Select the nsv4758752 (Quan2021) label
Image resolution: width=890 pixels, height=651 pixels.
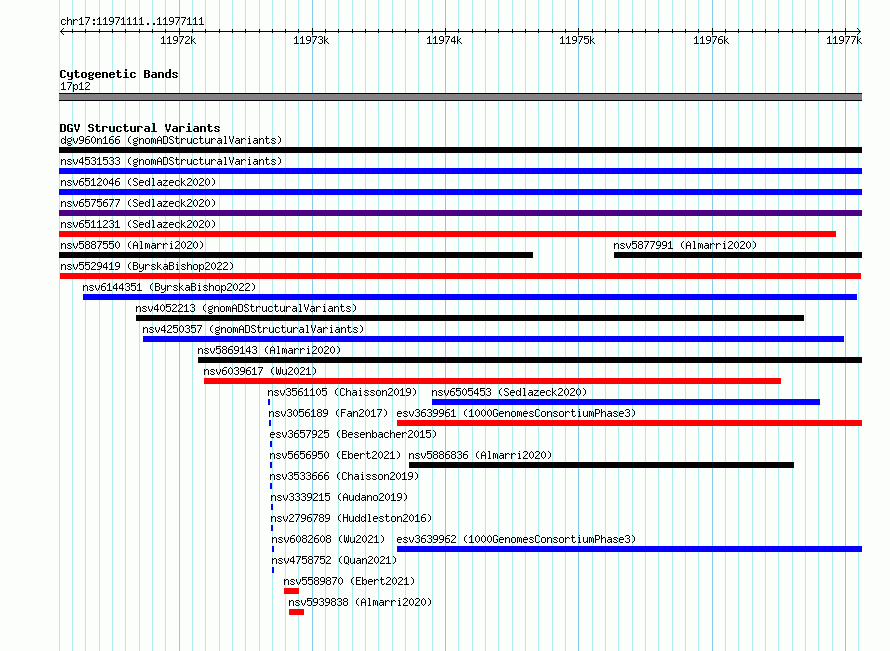point(334,560)
